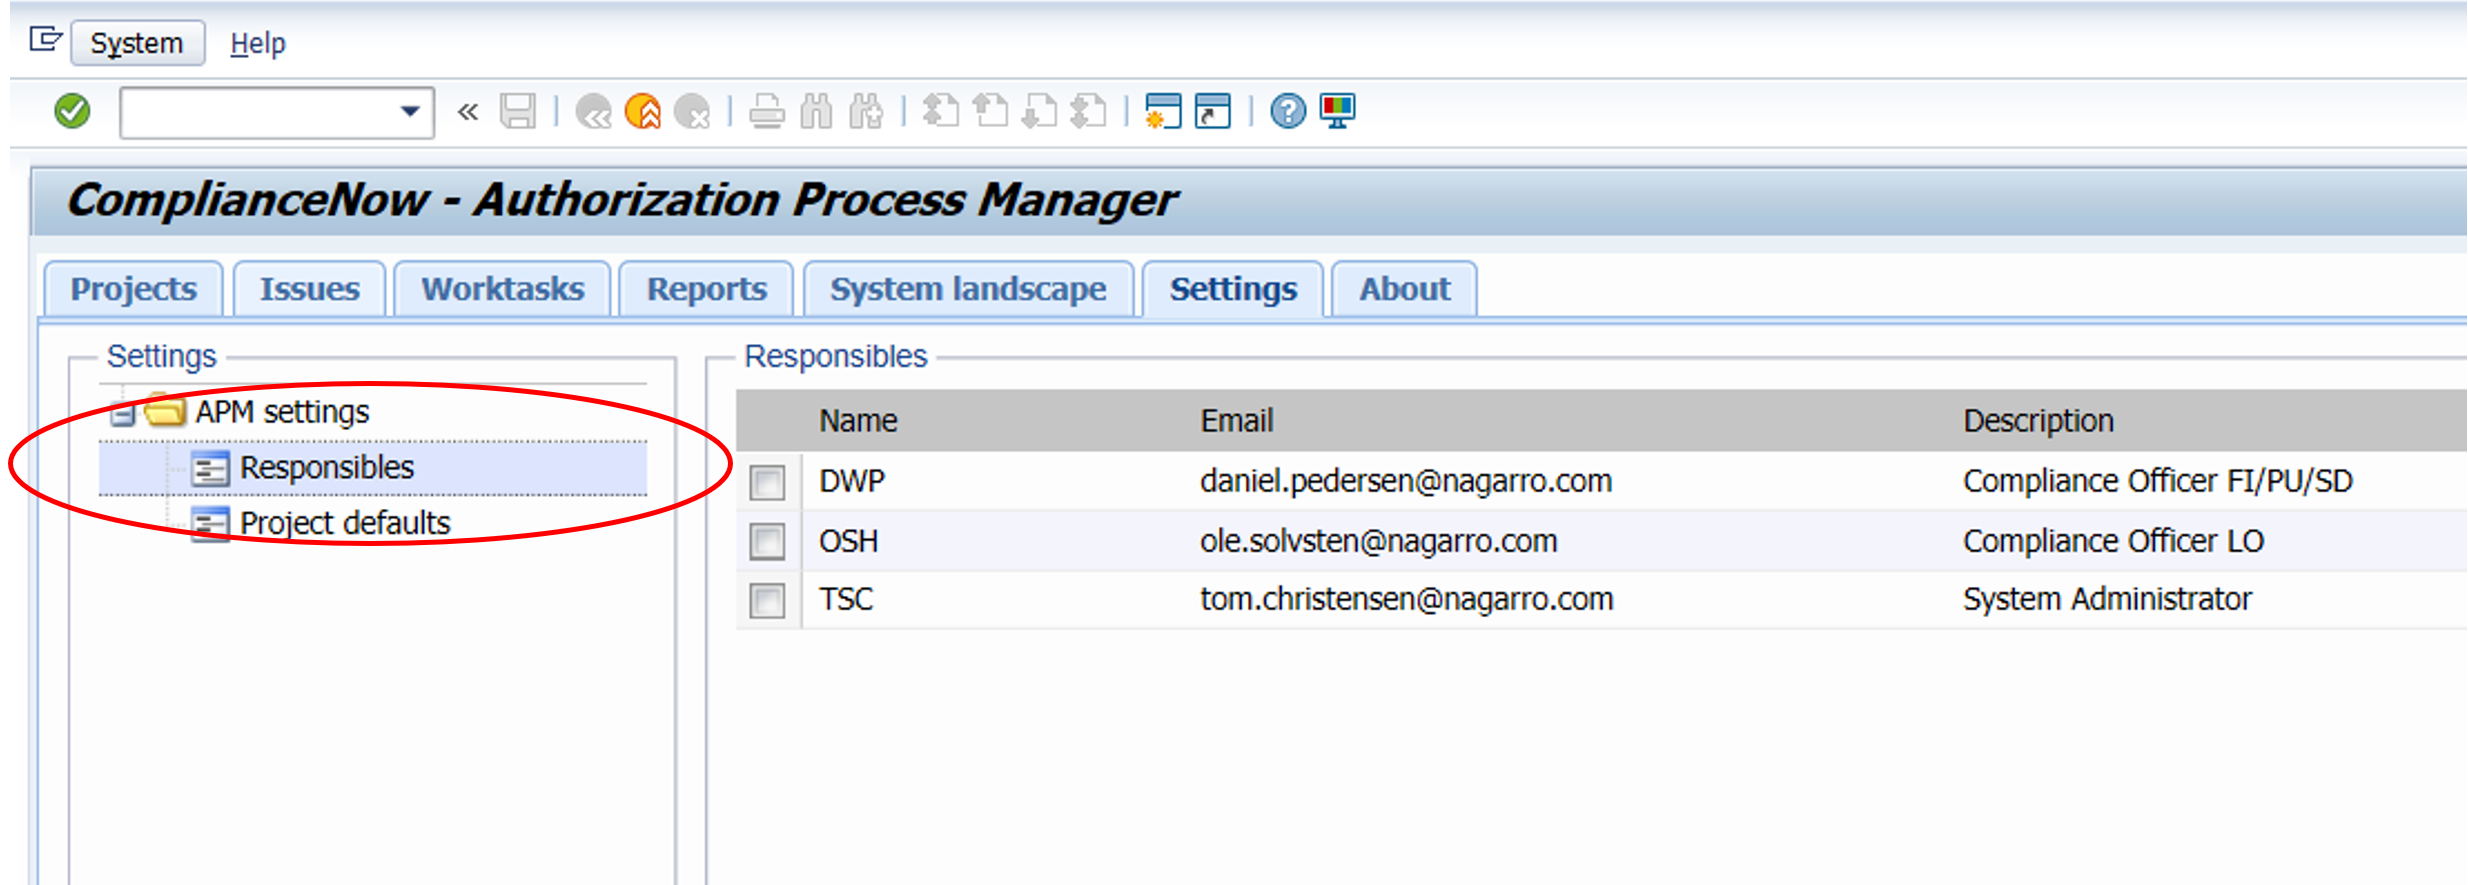Viewport: 2468px width, 885px height.
Task: Click ole.solvsten@nagarro.com email cell
Action: click(1379, 541)
